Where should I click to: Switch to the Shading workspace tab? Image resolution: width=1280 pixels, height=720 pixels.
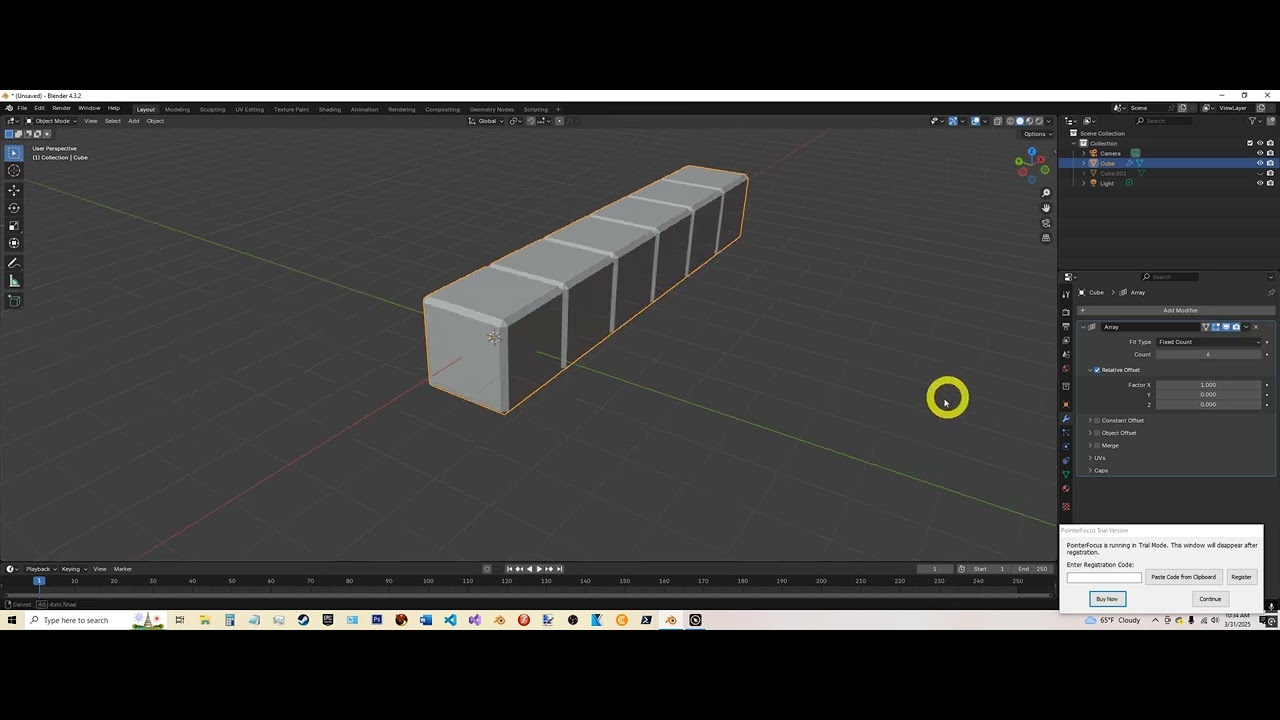pyautogui.click(x=330, y=109)
